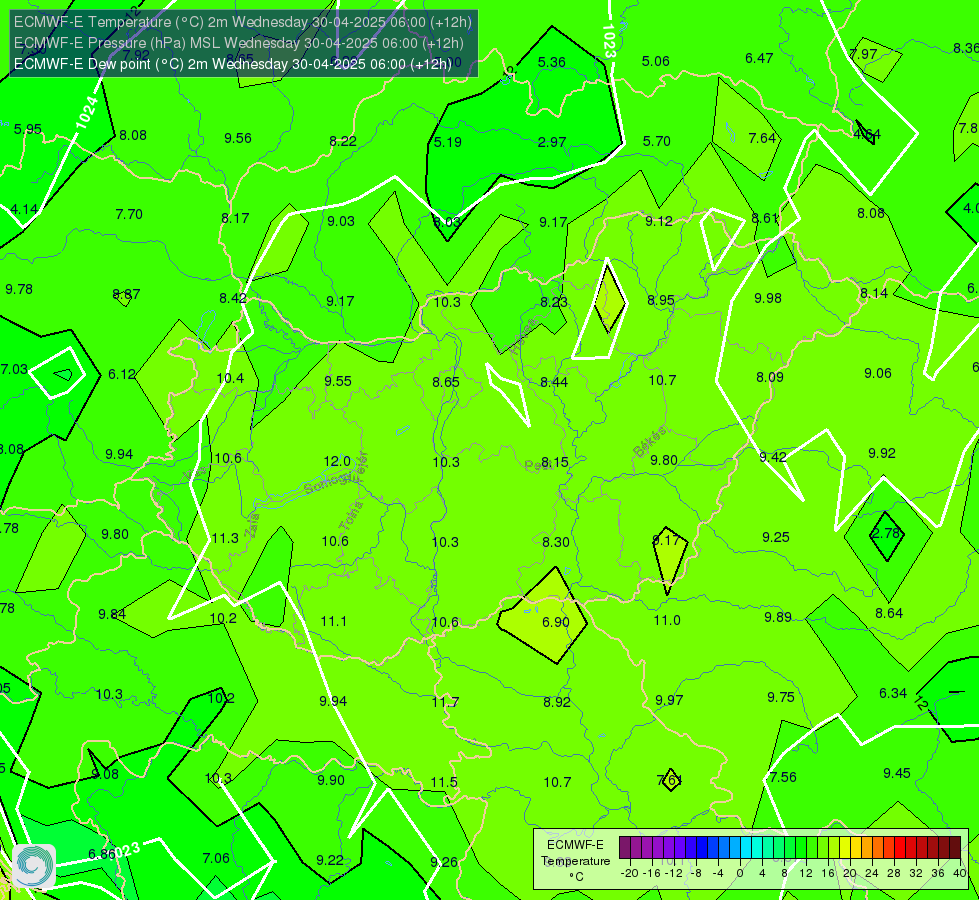Click the legend title 'ECMWF-E Temperature °C'
The height and width of the screenshot is (900, 979).
(575, 861)
